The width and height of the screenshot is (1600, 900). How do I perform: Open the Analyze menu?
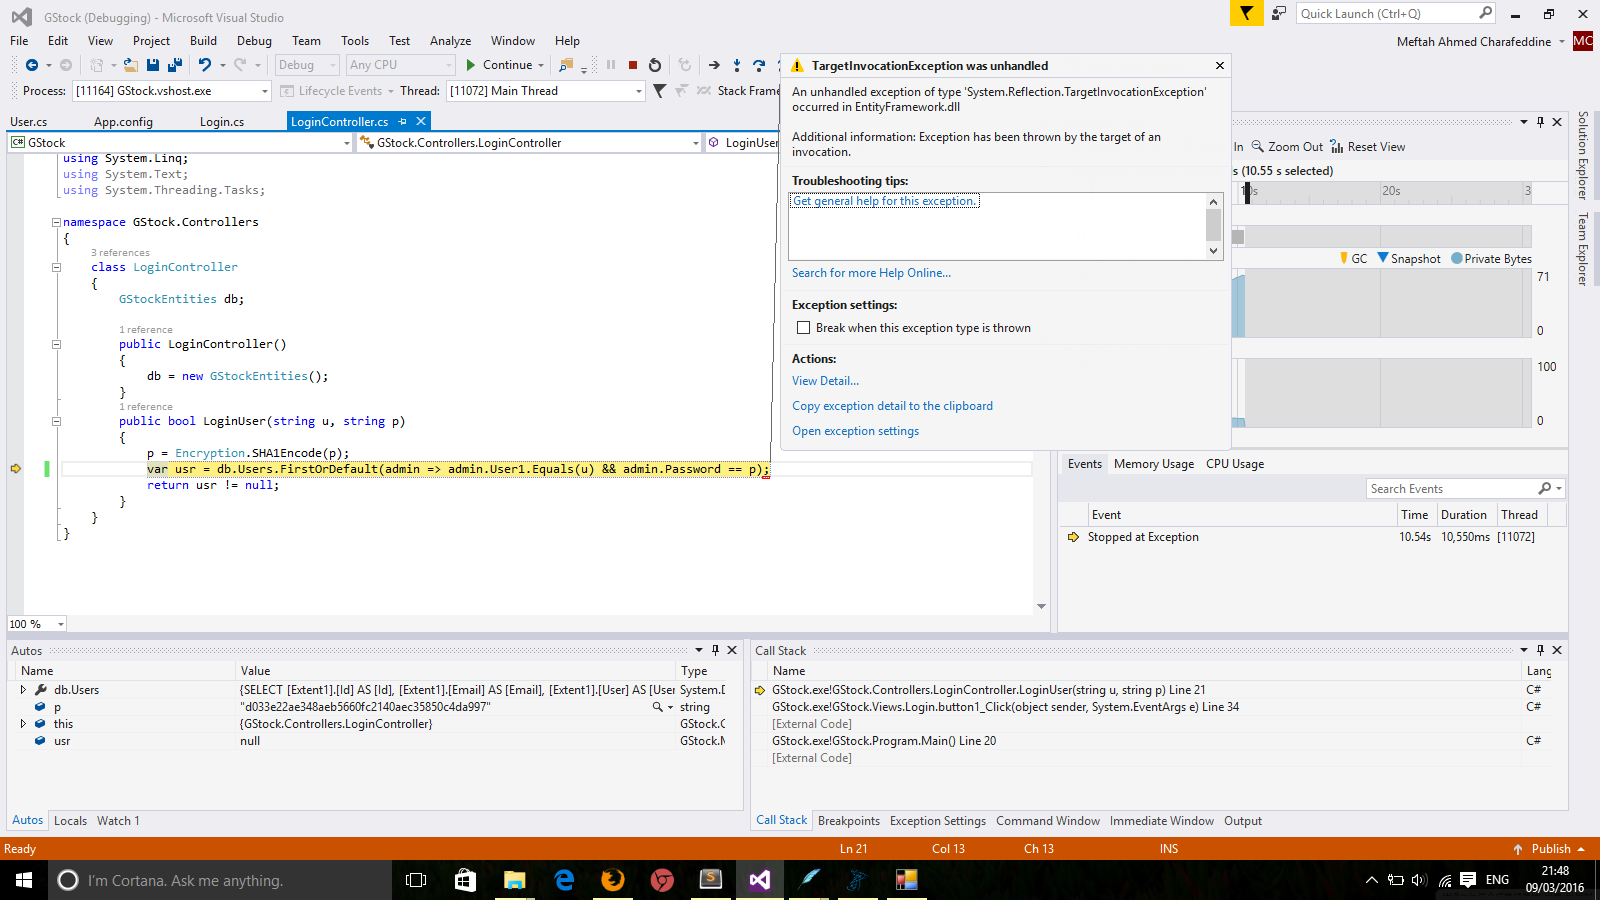[450, 41]
